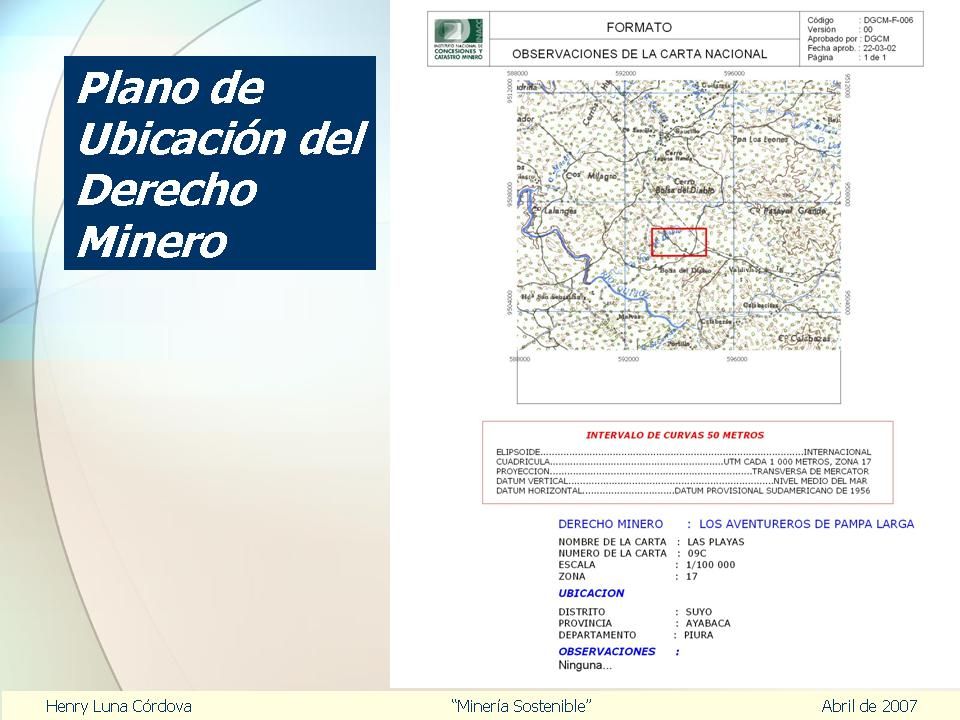Click the 'Ninguna...' observation text
The image size is (960, 720).
[x=585, y=666]
